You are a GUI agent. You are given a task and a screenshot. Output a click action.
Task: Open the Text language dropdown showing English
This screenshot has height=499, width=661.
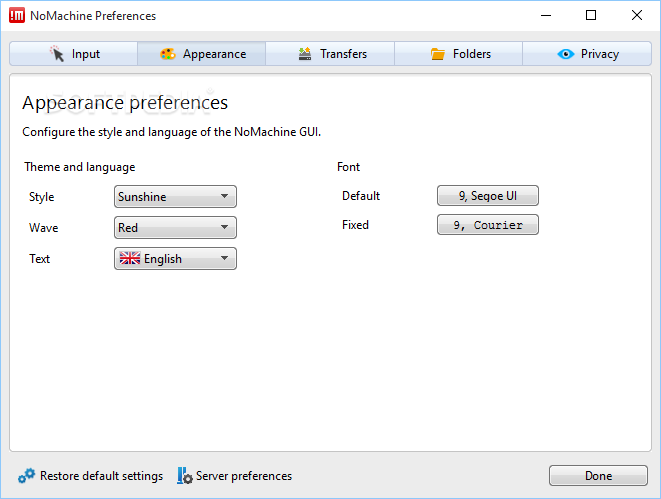tap(175, 258)
